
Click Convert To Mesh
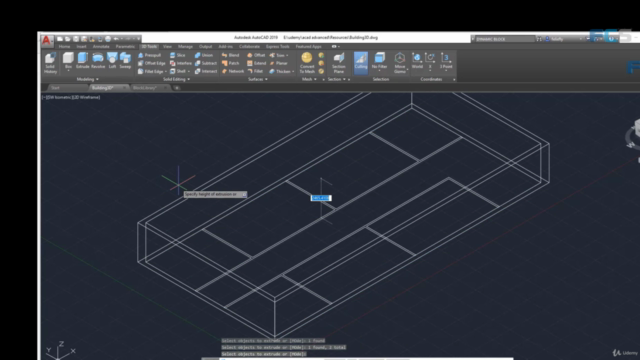[307, 63]
